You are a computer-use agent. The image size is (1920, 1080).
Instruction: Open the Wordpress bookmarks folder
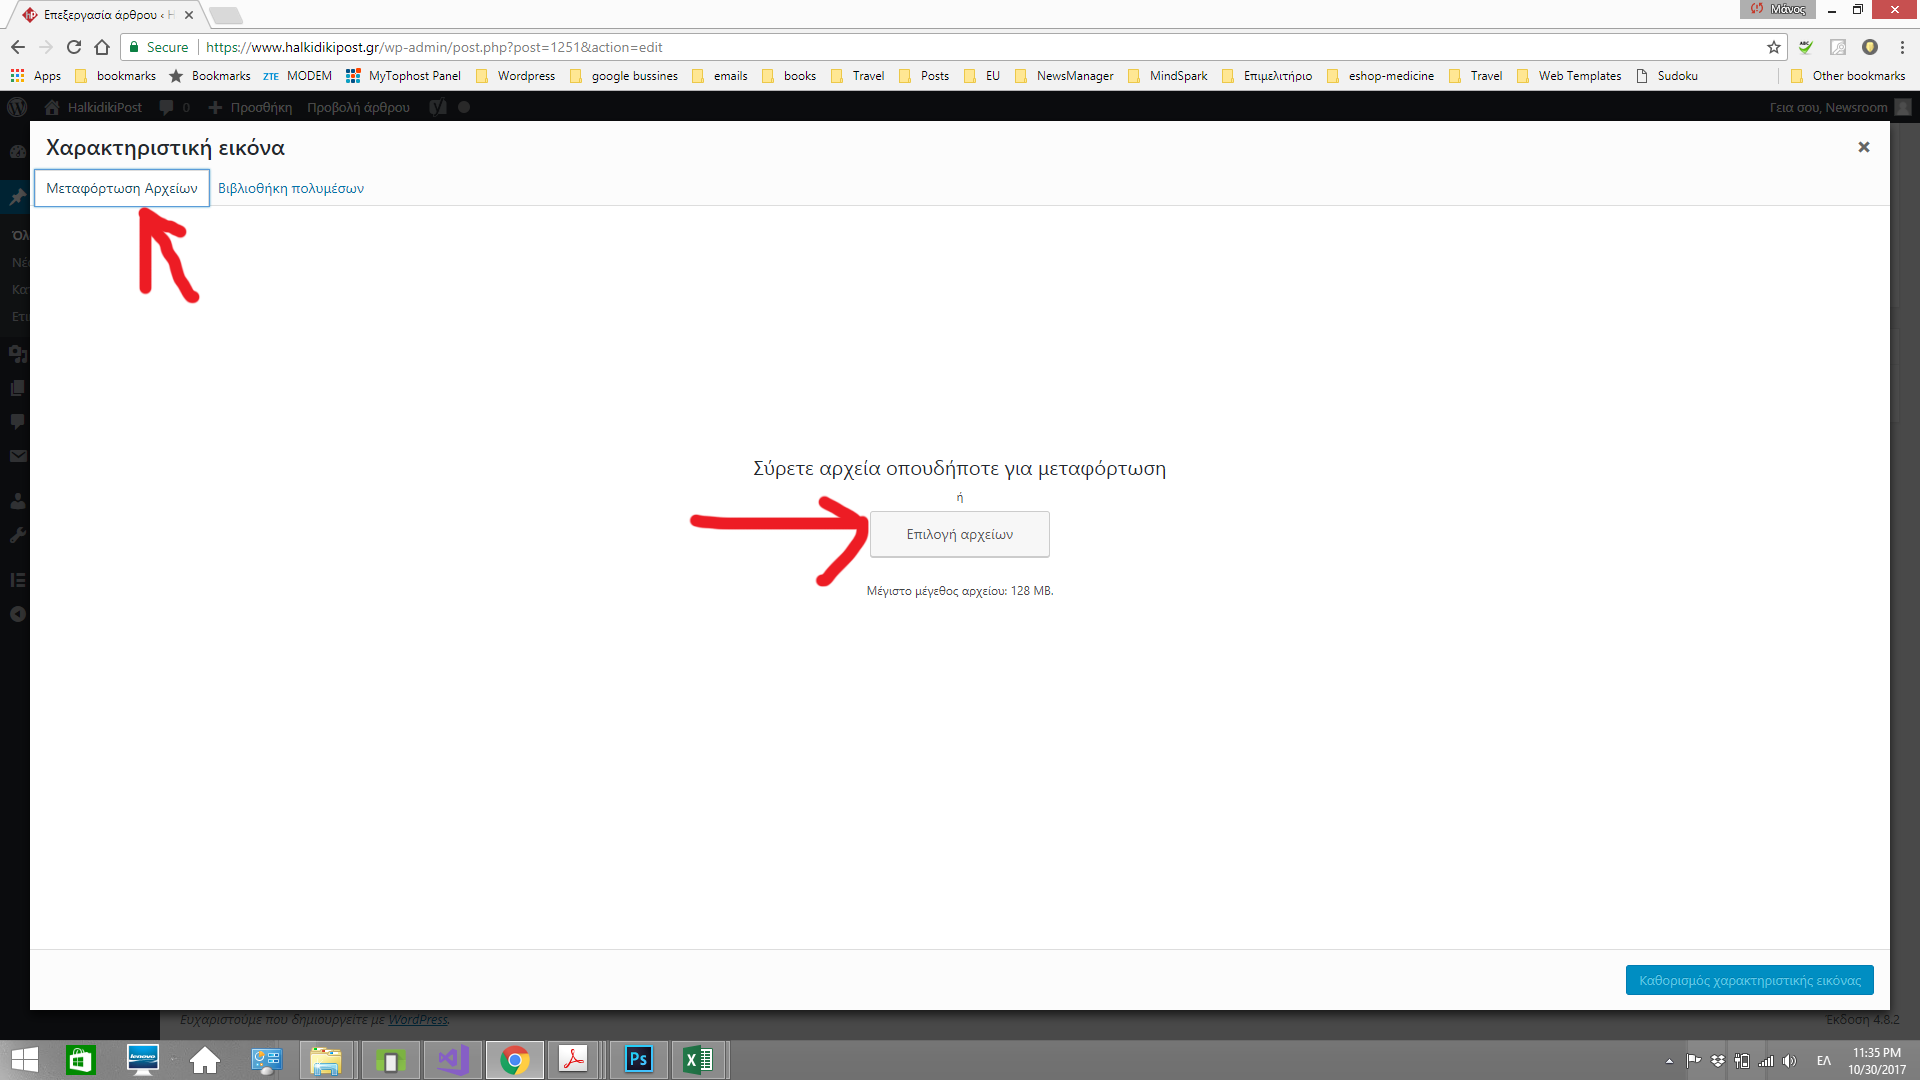[516, 76]
